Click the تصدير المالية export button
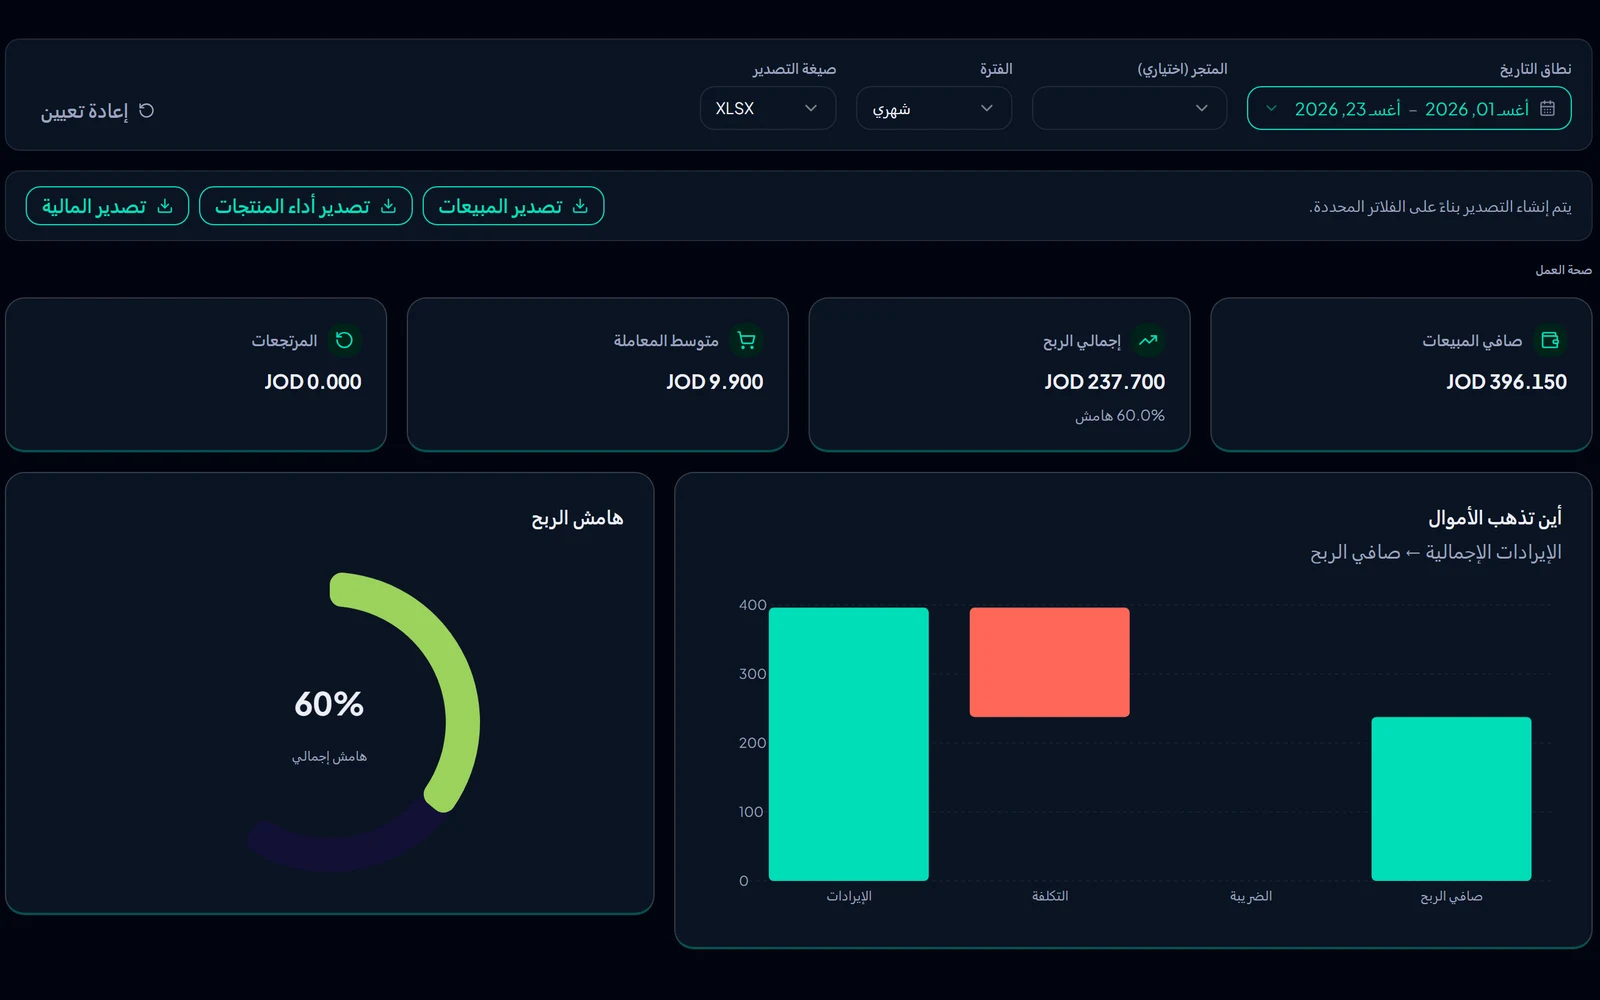Image resolution: width=1600 pixels, height=1000 pixels. click(x=107, y=206)
